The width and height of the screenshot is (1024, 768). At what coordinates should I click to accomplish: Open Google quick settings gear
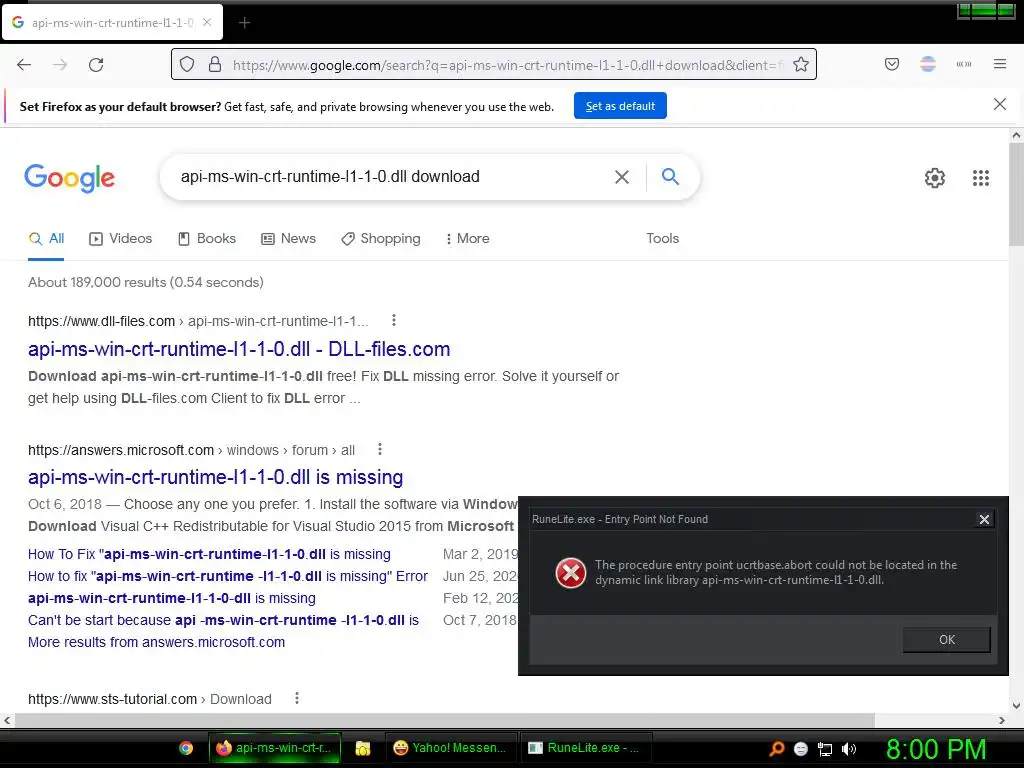pyautogui.click(x=935, y=178)
